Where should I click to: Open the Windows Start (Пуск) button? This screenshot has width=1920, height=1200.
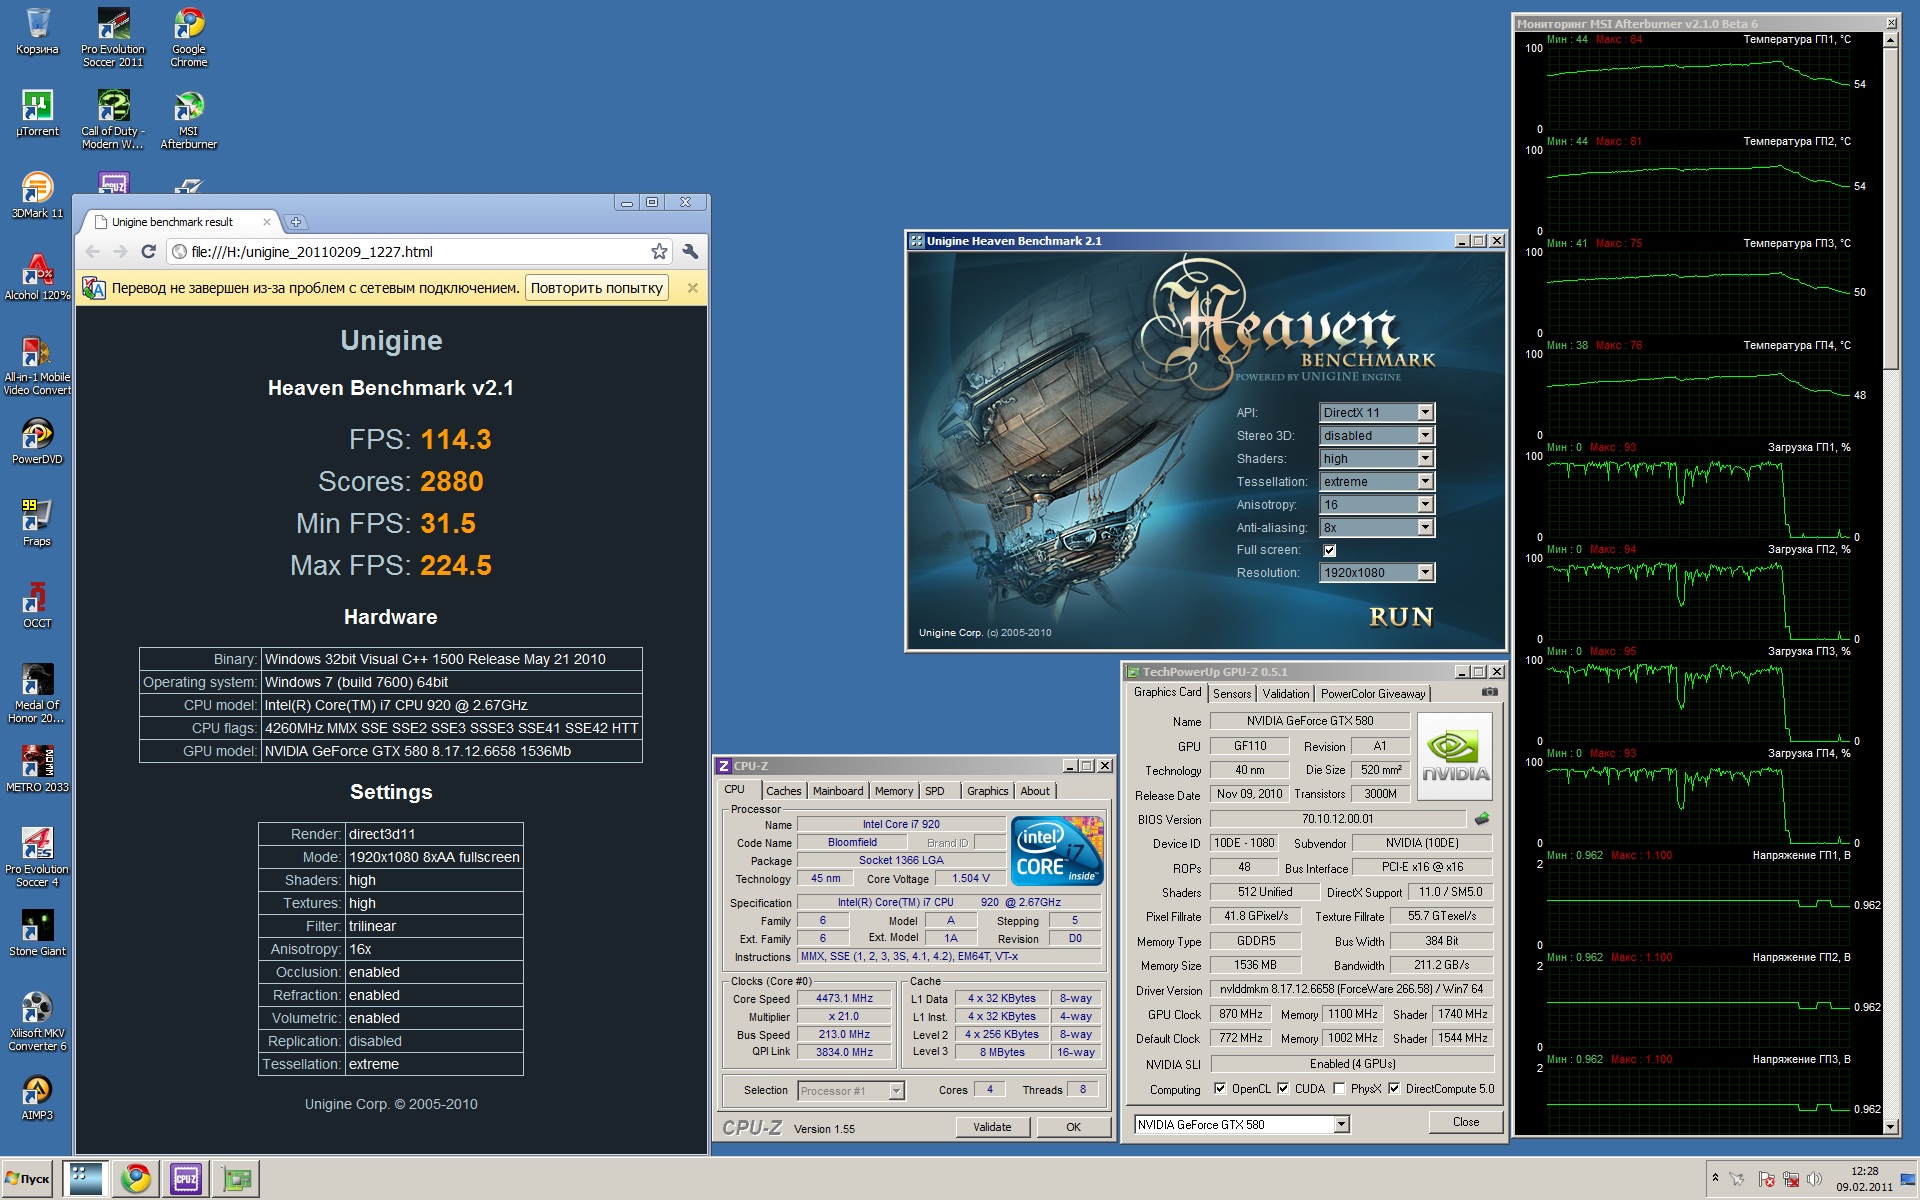pos(28,1179)
